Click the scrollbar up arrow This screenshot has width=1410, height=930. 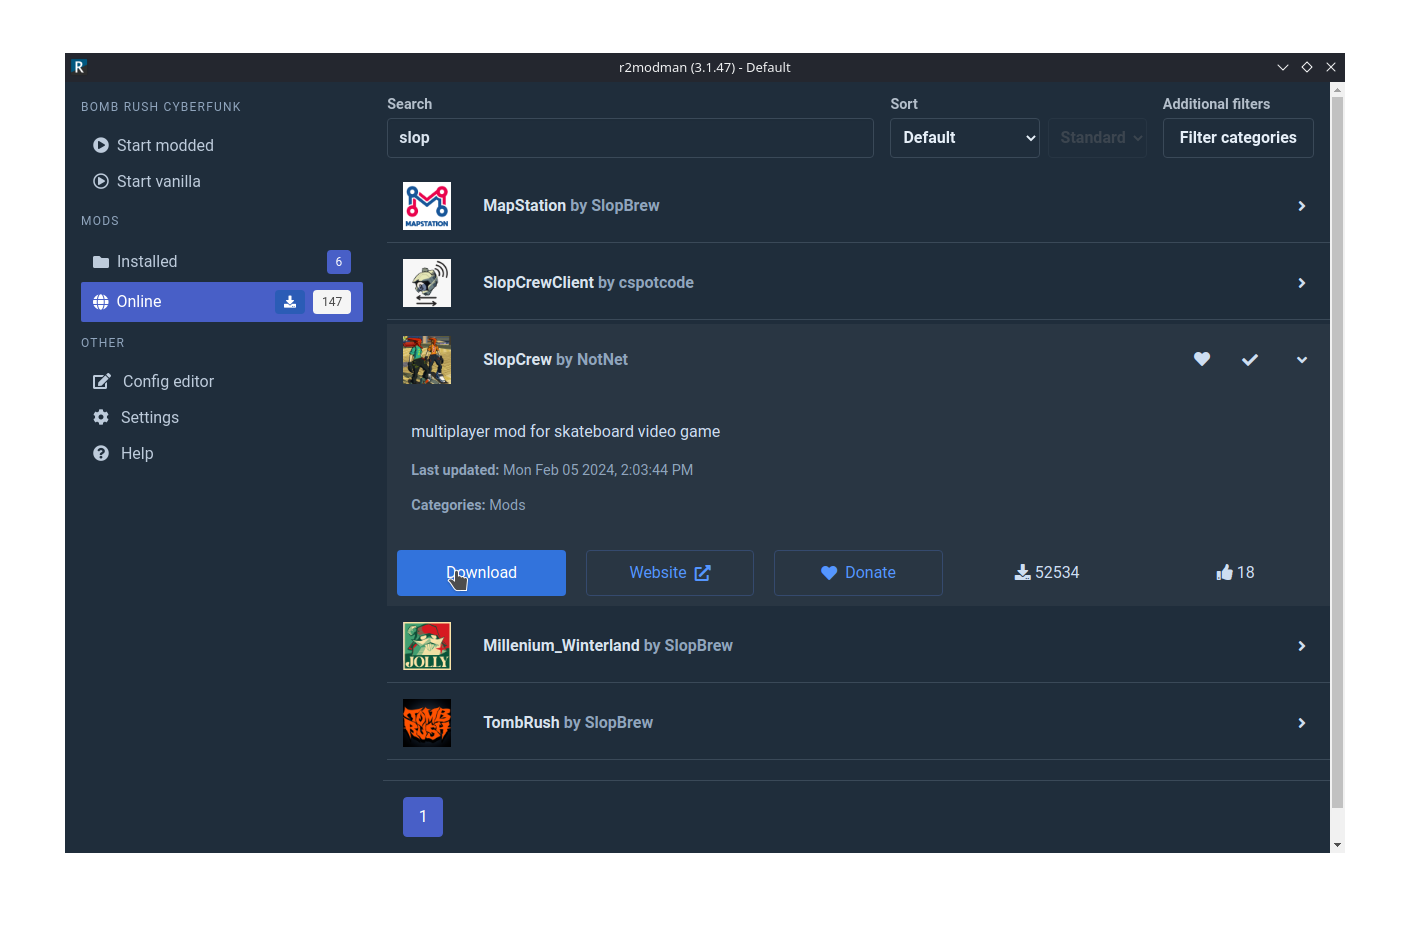coord(1337,89)
